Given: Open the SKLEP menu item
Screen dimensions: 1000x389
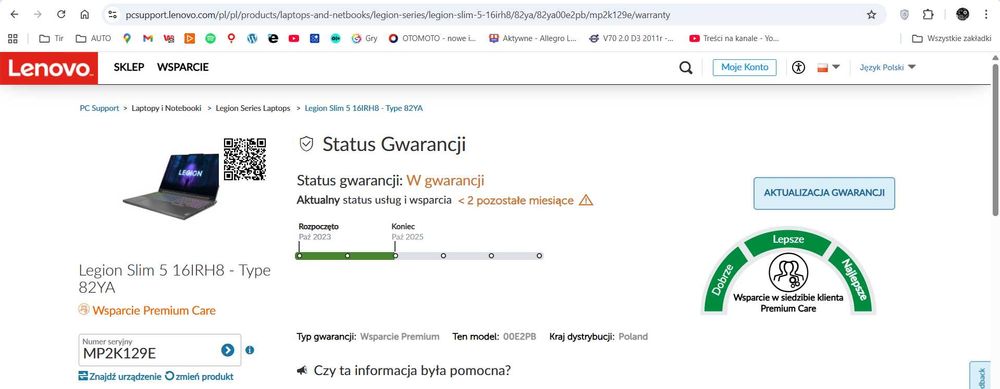Looking at the screenshot, I should 129,67.
